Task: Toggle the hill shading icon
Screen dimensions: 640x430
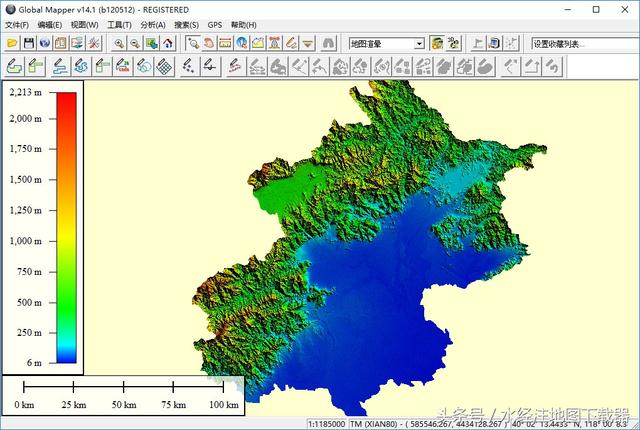Action: [x=437, y=43]
